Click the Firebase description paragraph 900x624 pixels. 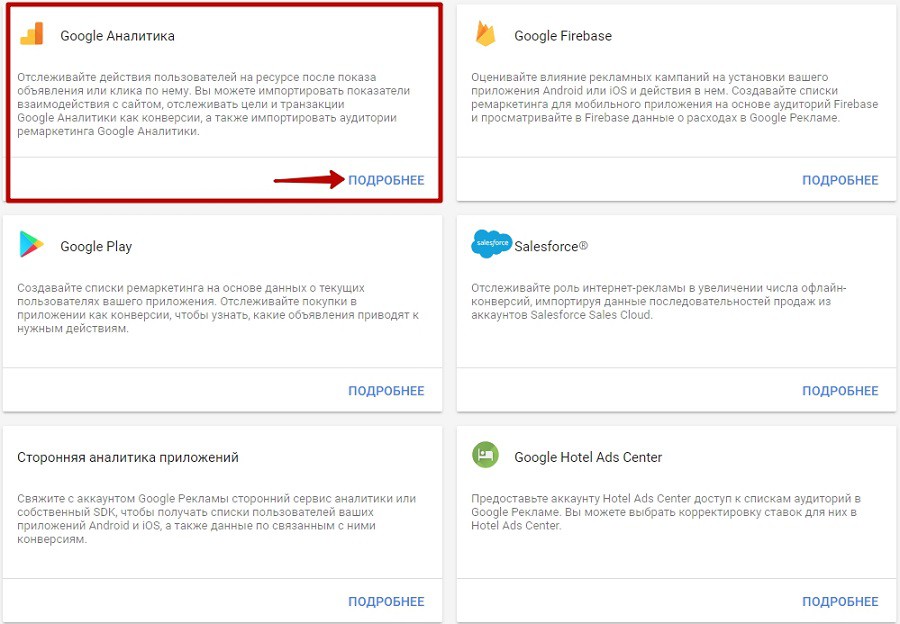click(674, 98)
